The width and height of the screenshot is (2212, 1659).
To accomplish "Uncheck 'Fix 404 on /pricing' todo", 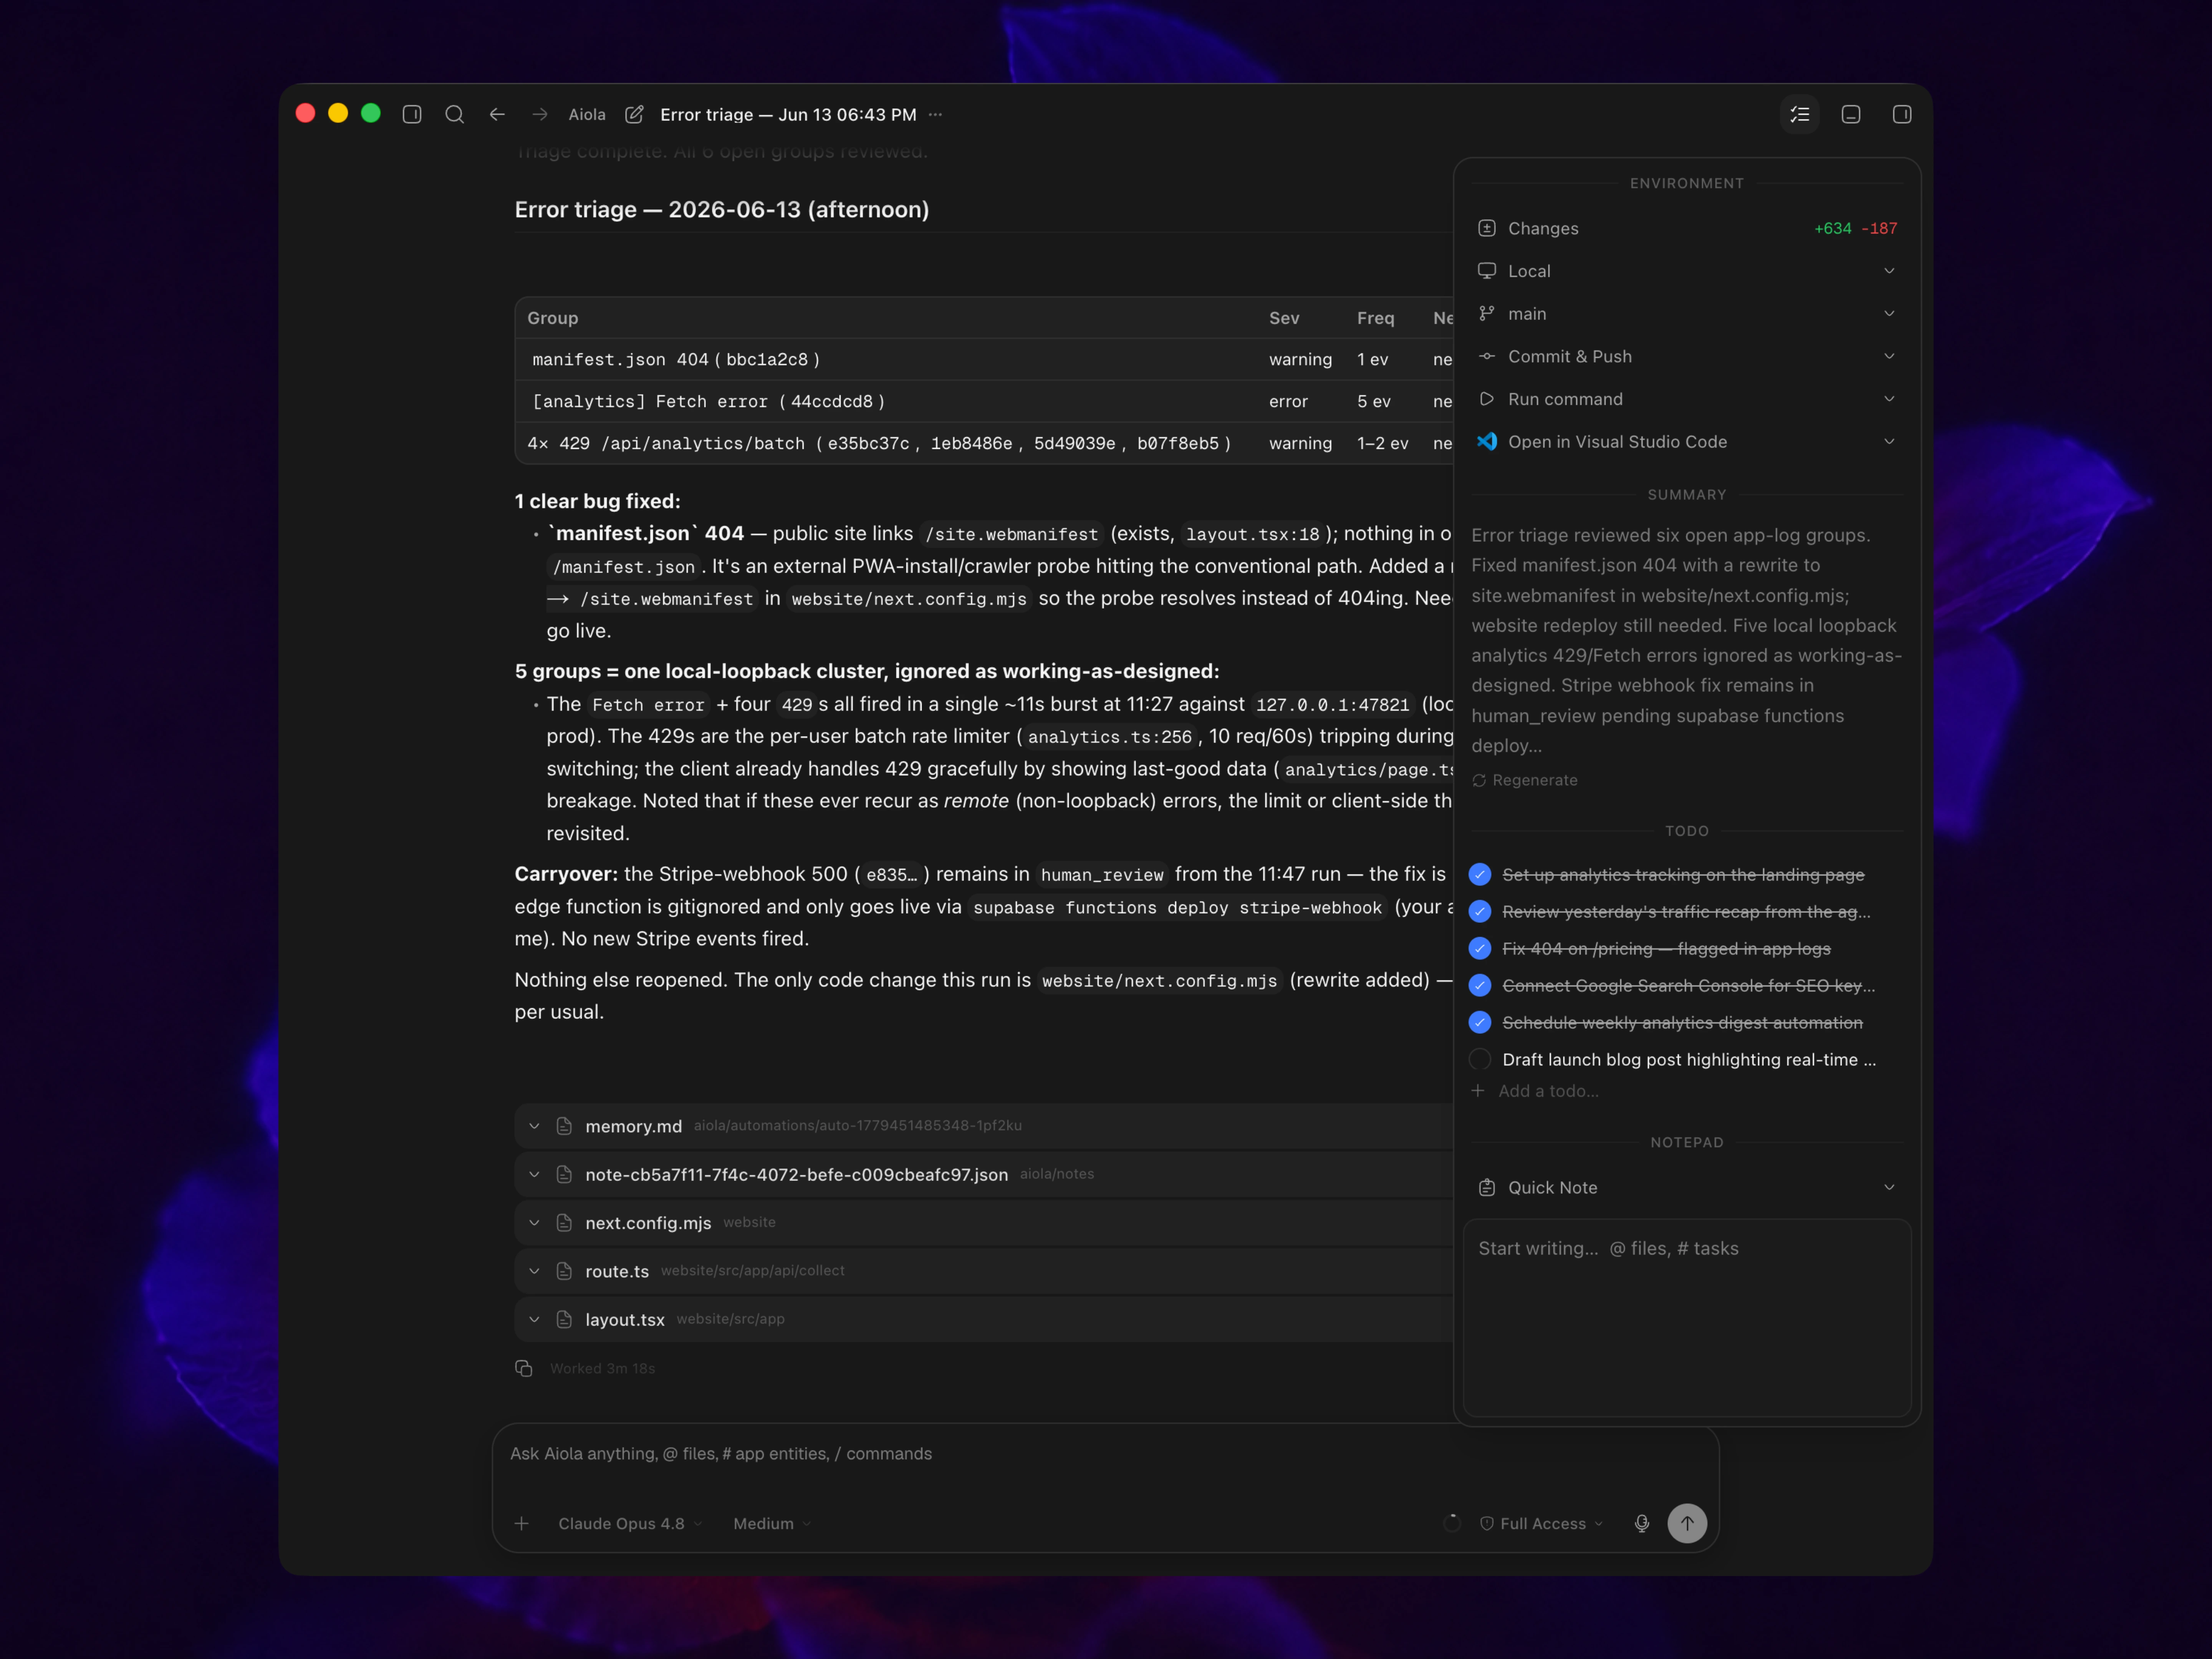I will click(1480, 949).
